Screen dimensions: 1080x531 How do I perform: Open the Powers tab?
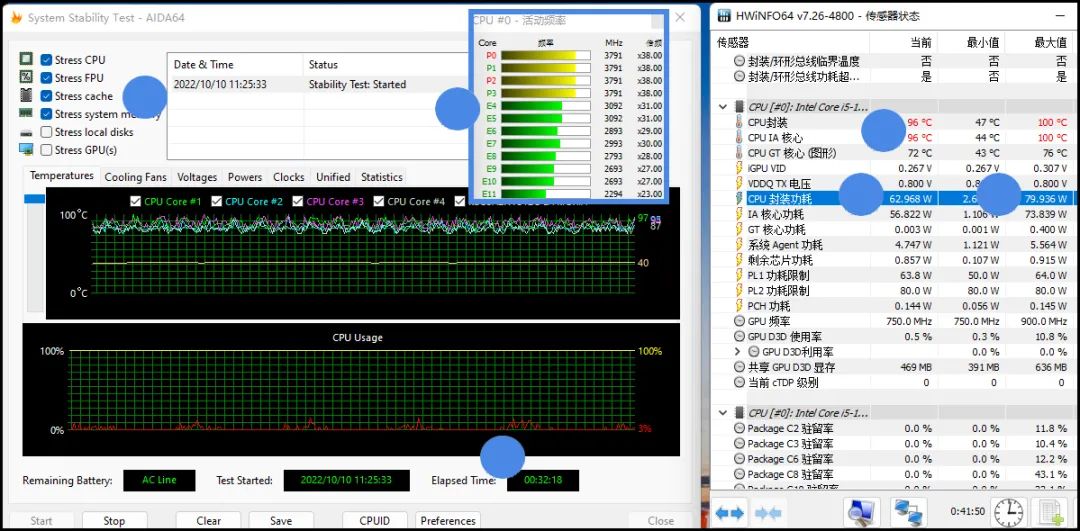coord(245,177)
